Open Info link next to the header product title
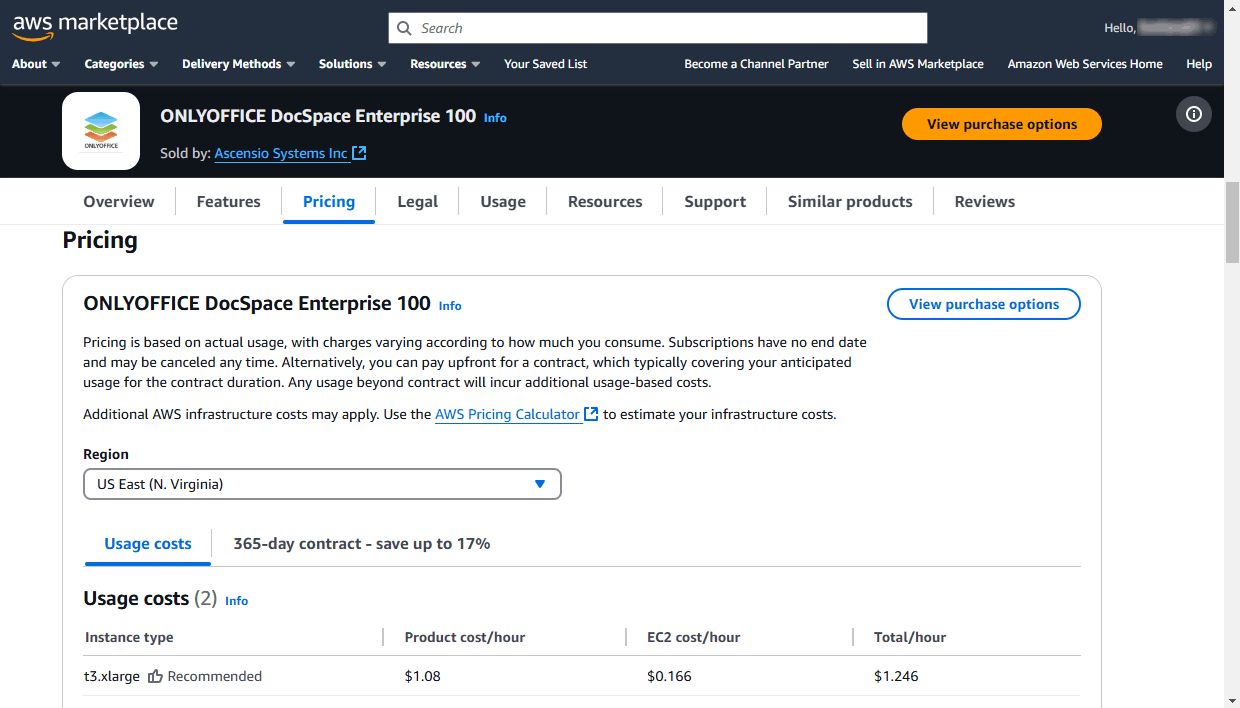This screenshot has width=1240, height=708. [x=495, y=118]
